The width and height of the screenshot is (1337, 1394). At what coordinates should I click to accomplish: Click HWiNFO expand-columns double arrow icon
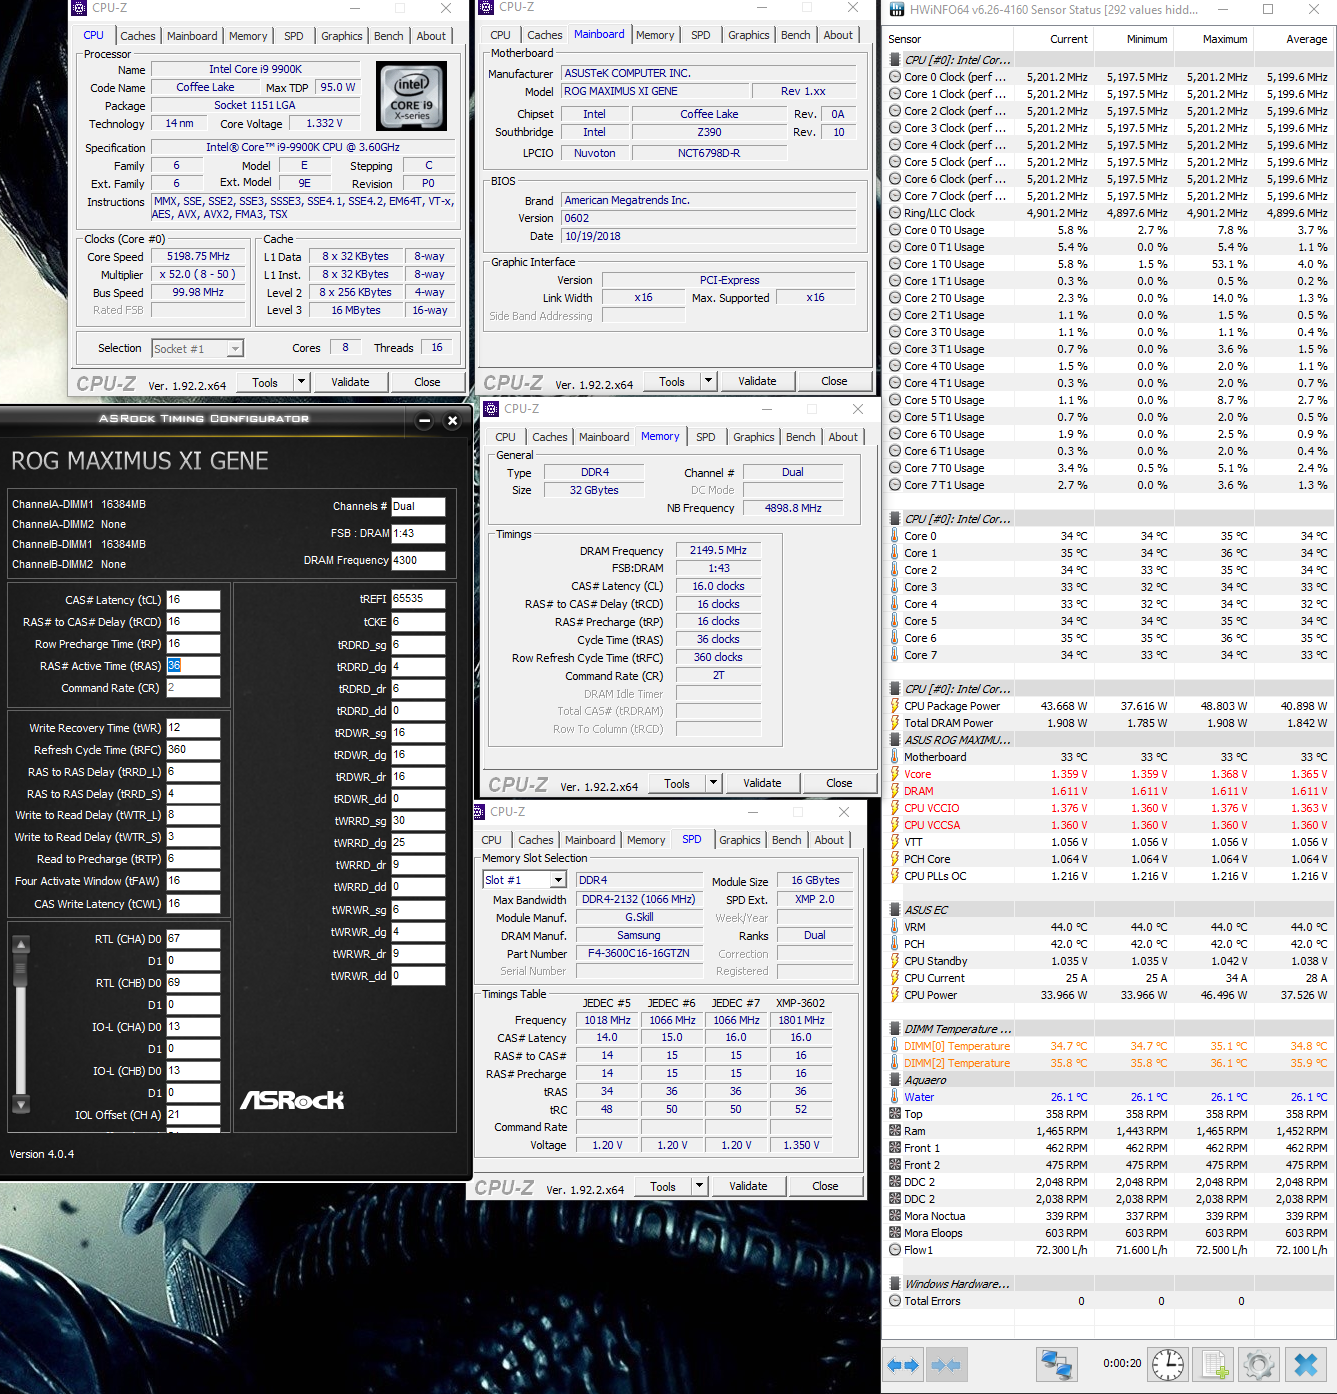[x=903, y=1365]
